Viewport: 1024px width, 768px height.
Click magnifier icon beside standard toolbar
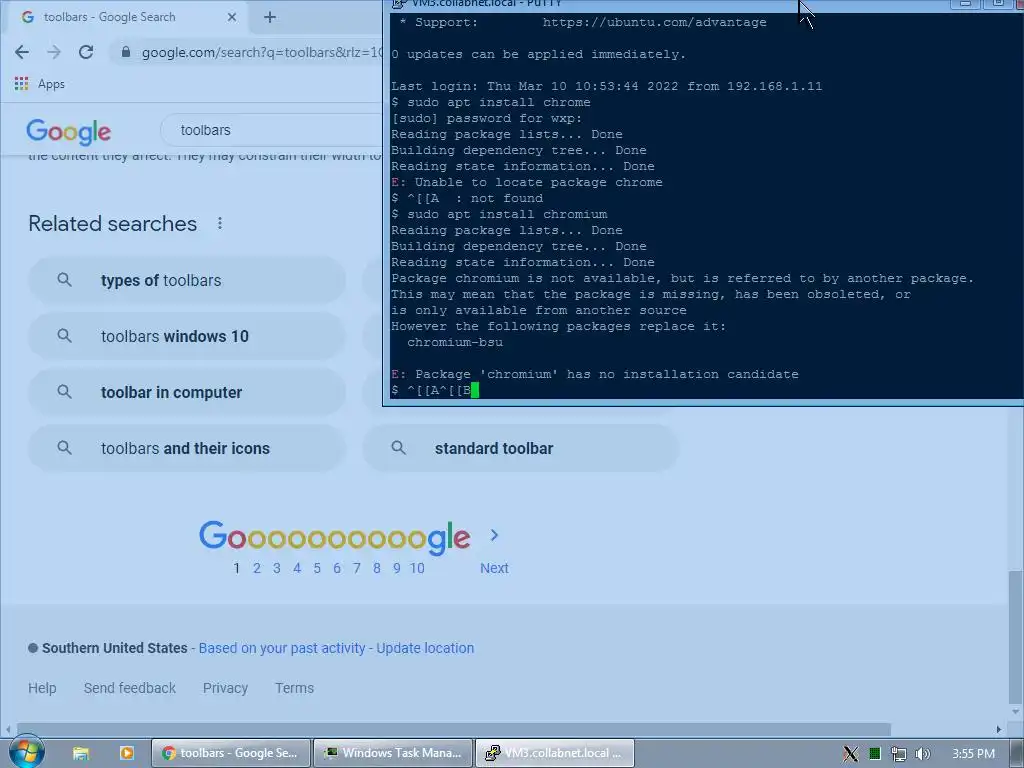pos(398,448)
